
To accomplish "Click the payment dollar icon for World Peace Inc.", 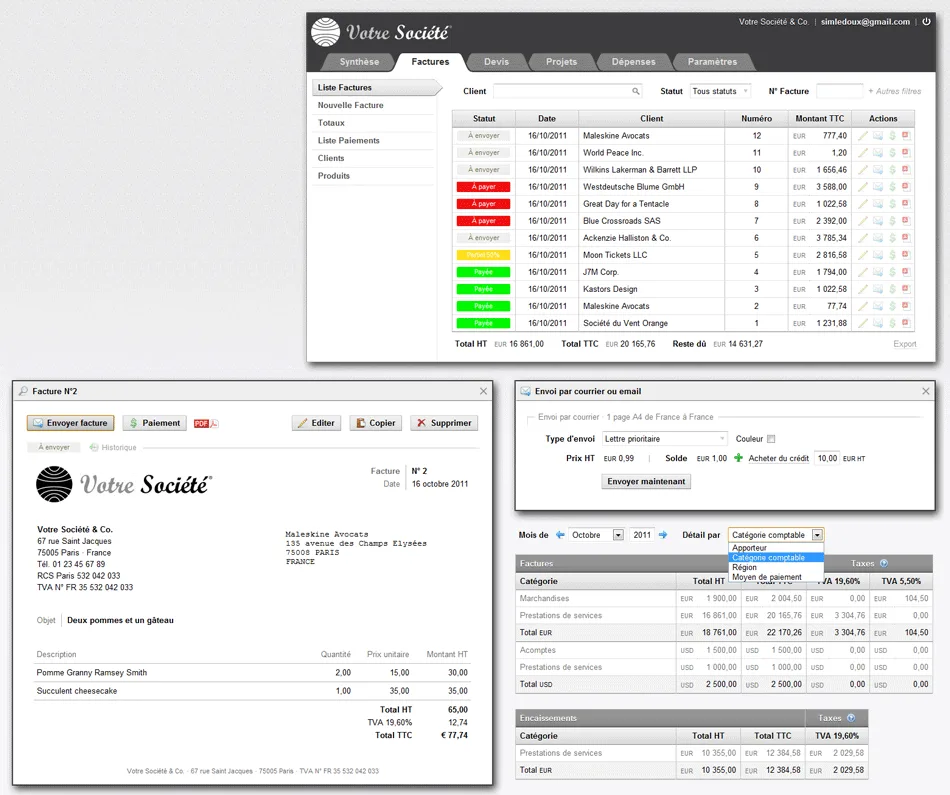I will tap(892, 153).
